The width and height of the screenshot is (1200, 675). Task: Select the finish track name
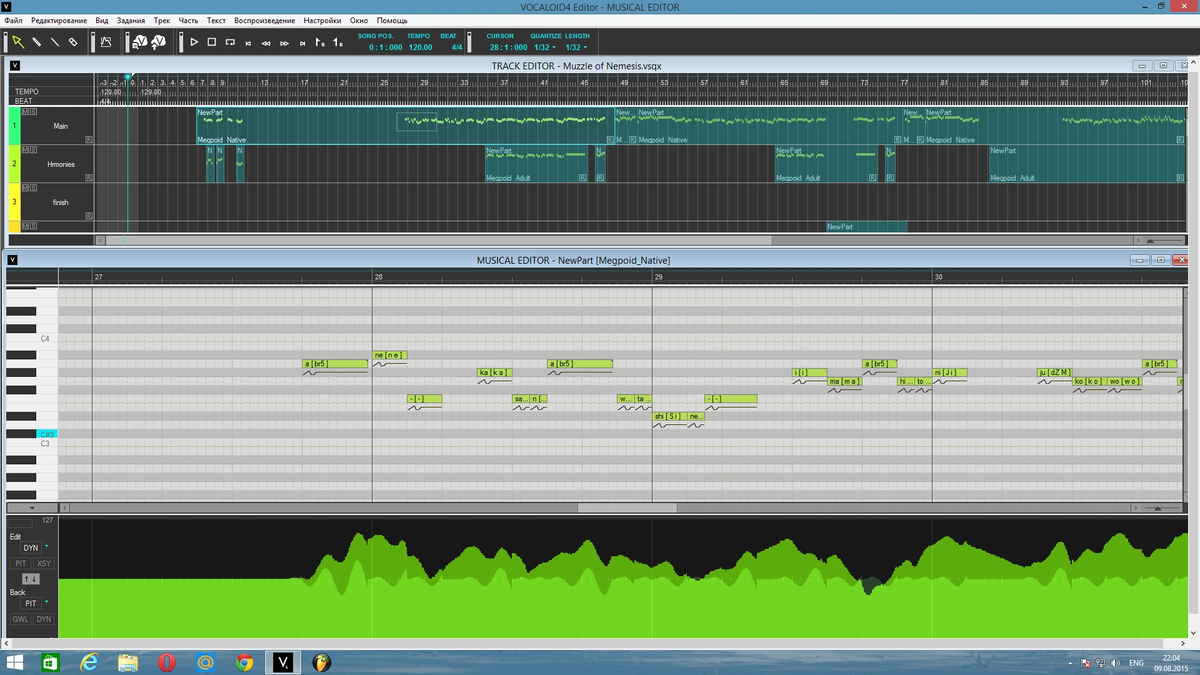point(61,202)
